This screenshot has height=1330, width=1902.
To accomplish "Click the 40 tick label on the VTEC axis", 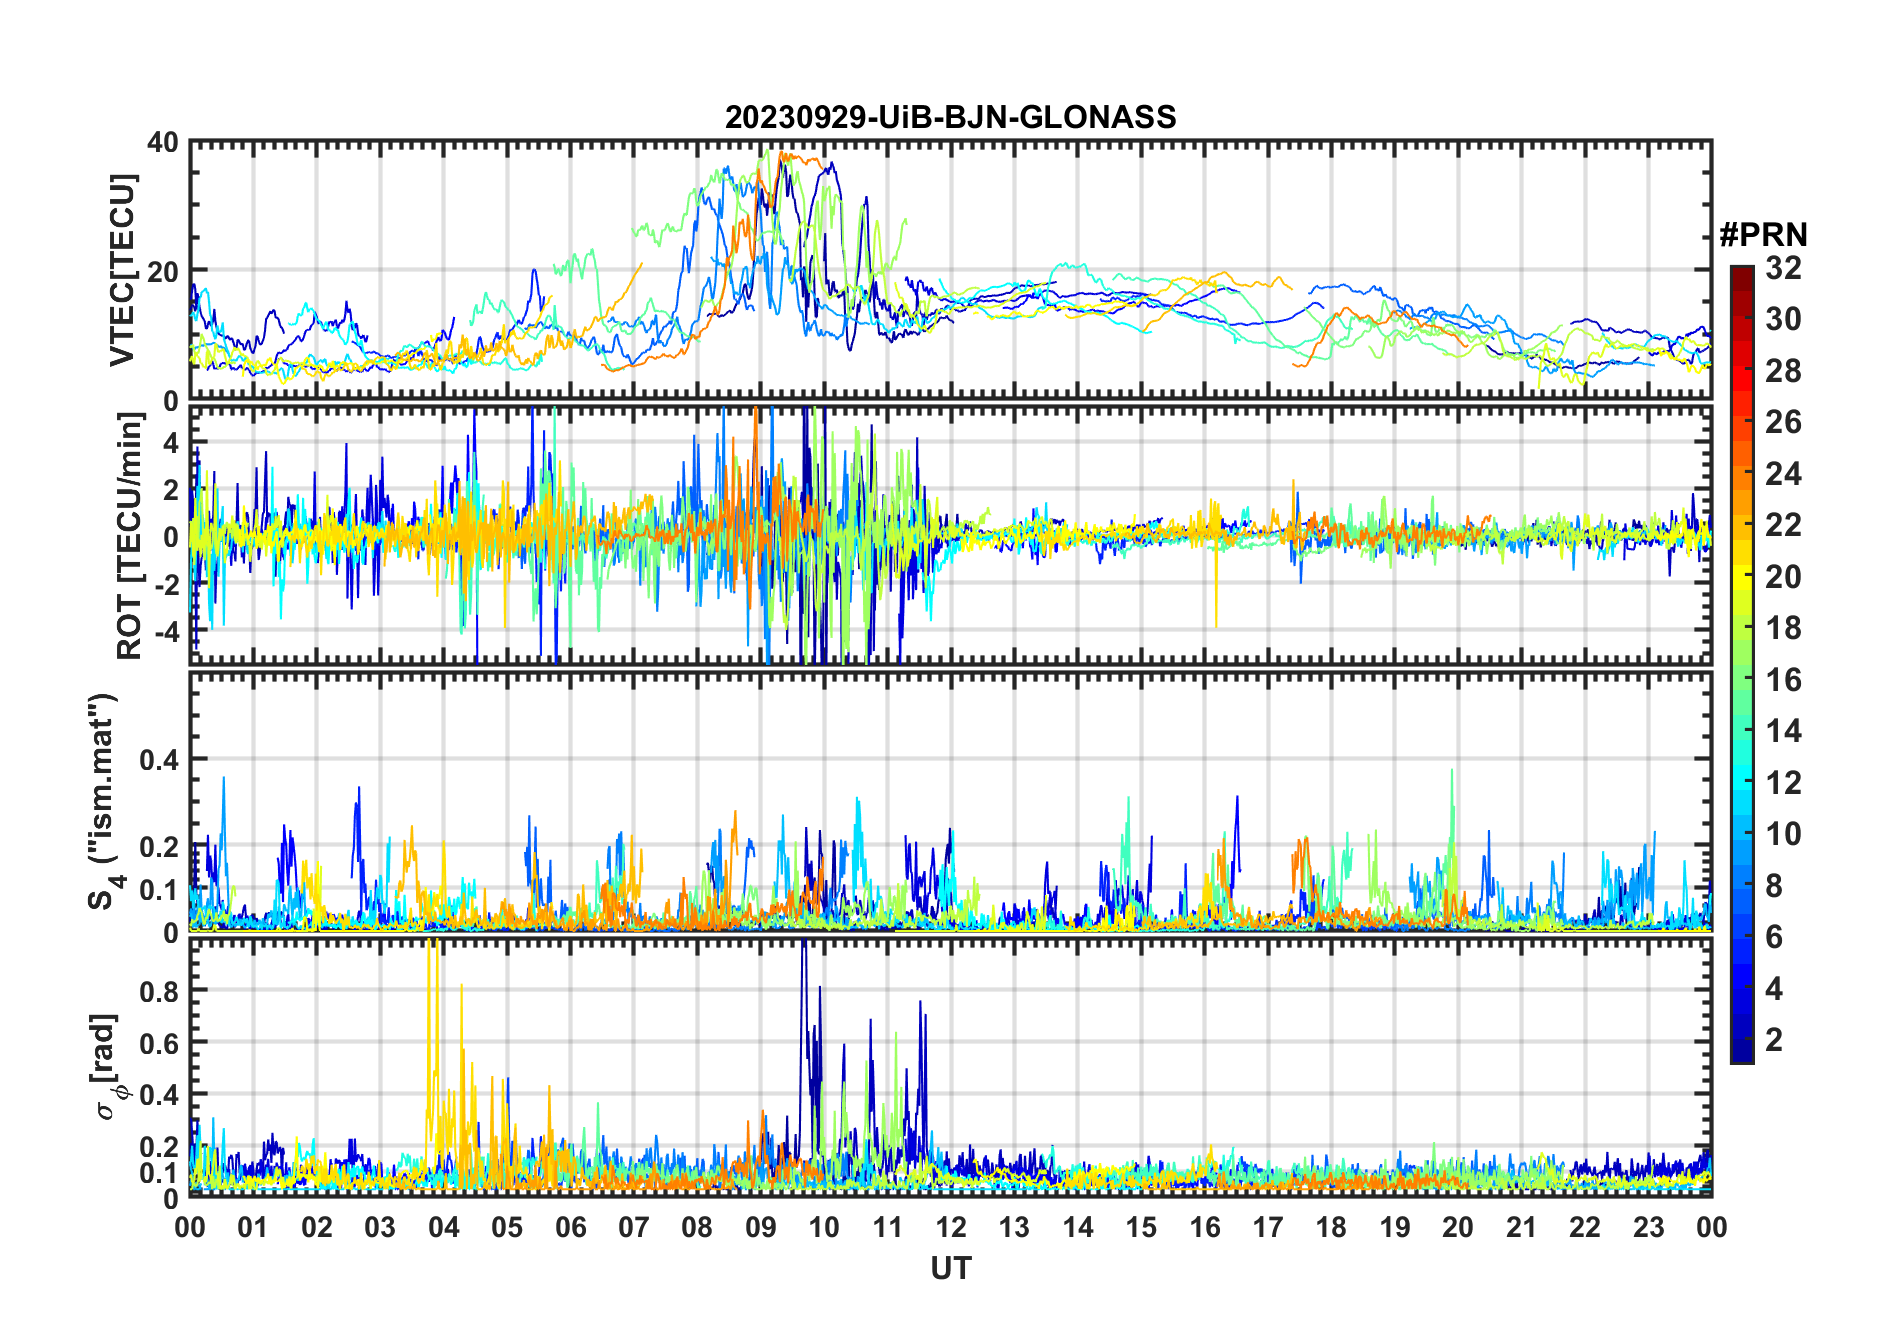I will click(163, 143).
